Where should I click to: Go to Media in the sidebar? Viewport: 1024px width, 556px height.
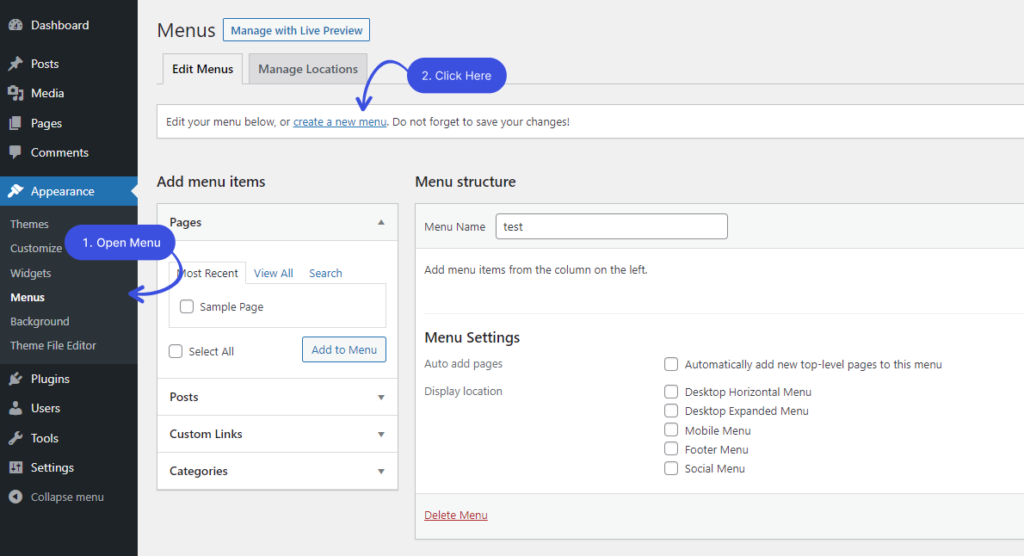(x=47, y=93)
